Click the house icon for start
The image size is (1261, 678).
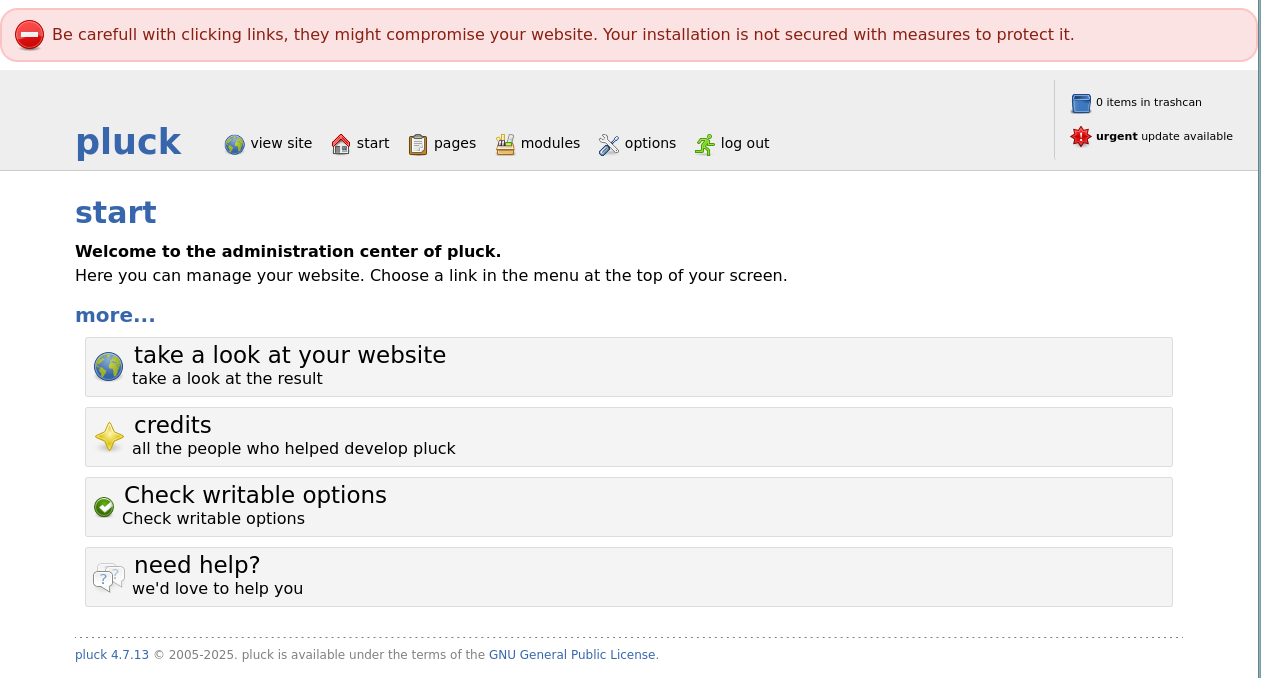[341, 145]
